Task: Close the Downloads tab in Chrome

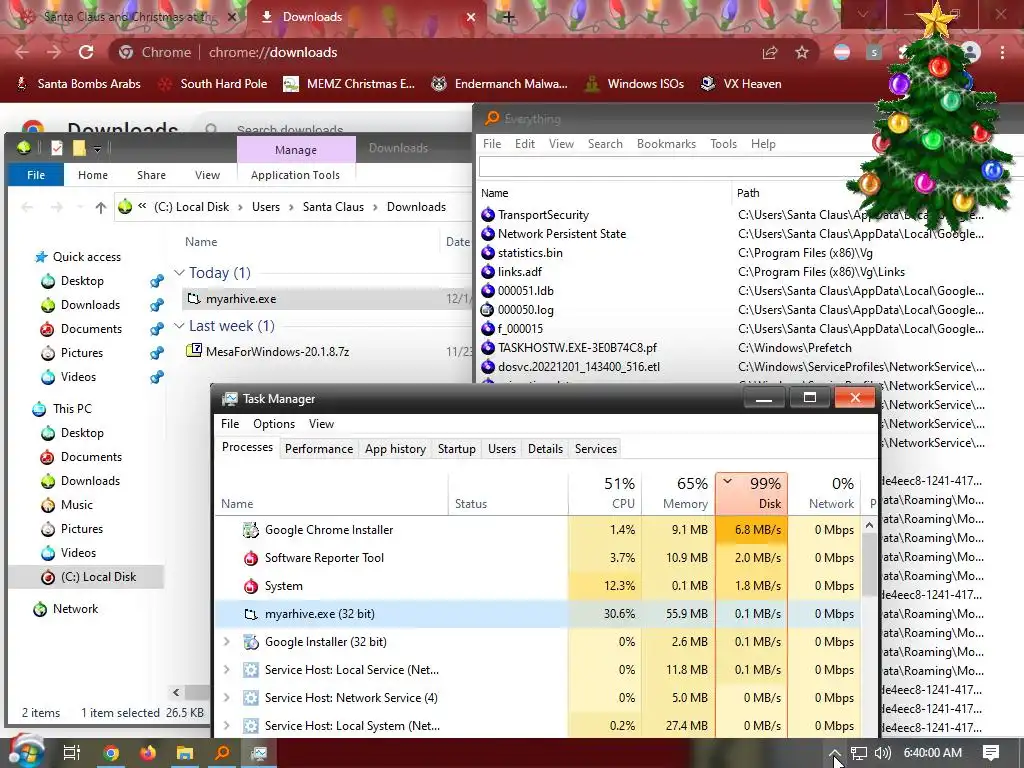Action: pyautogui.click(x=471, y=17)
